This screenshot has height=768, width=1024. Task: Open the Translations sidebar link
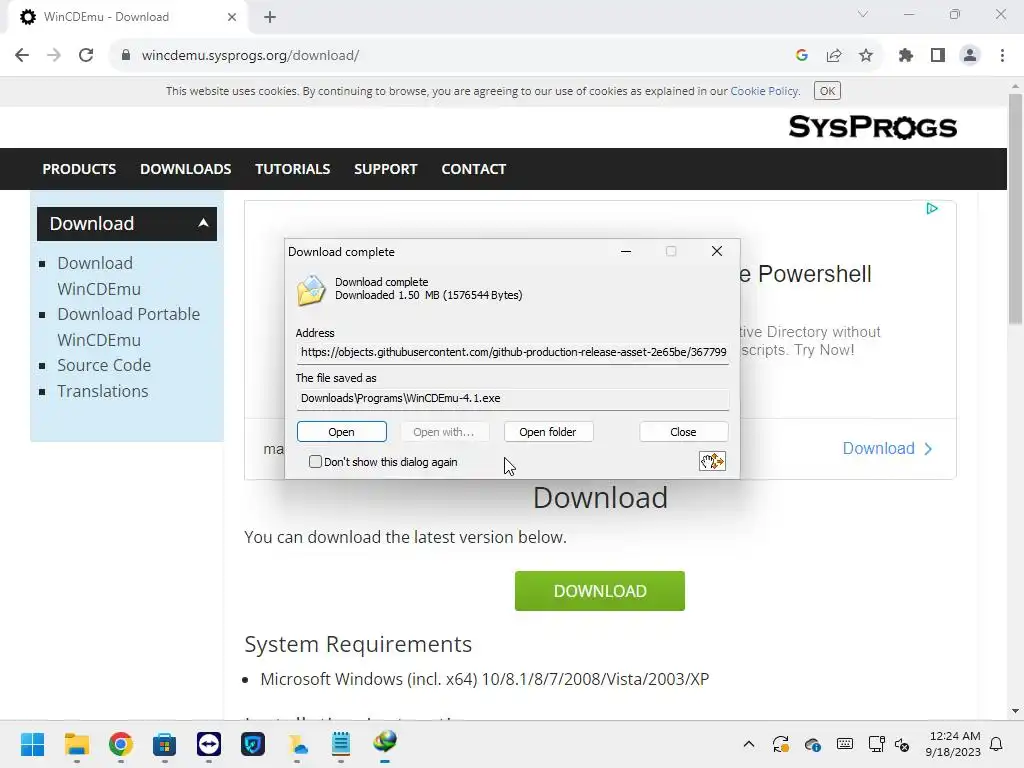103,391
